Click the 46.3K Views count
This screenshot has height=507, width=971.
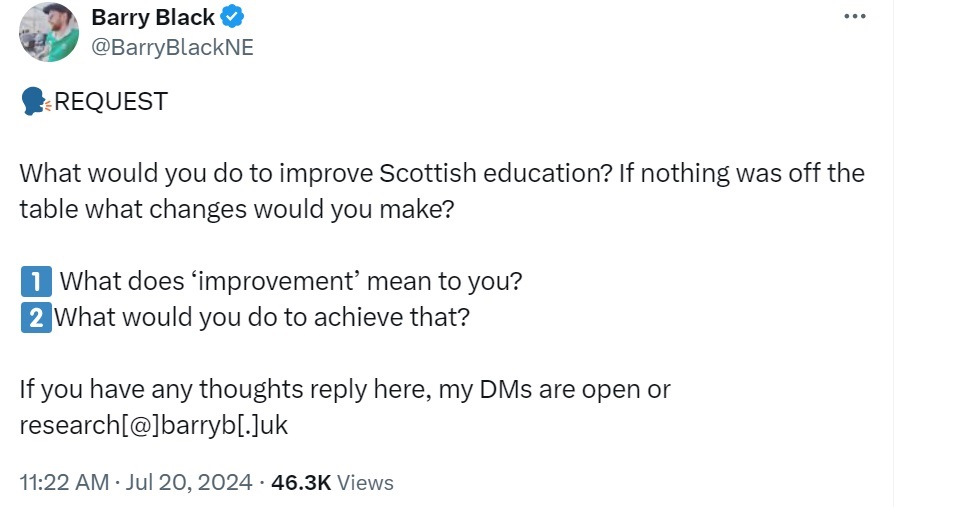coord(332,482)
